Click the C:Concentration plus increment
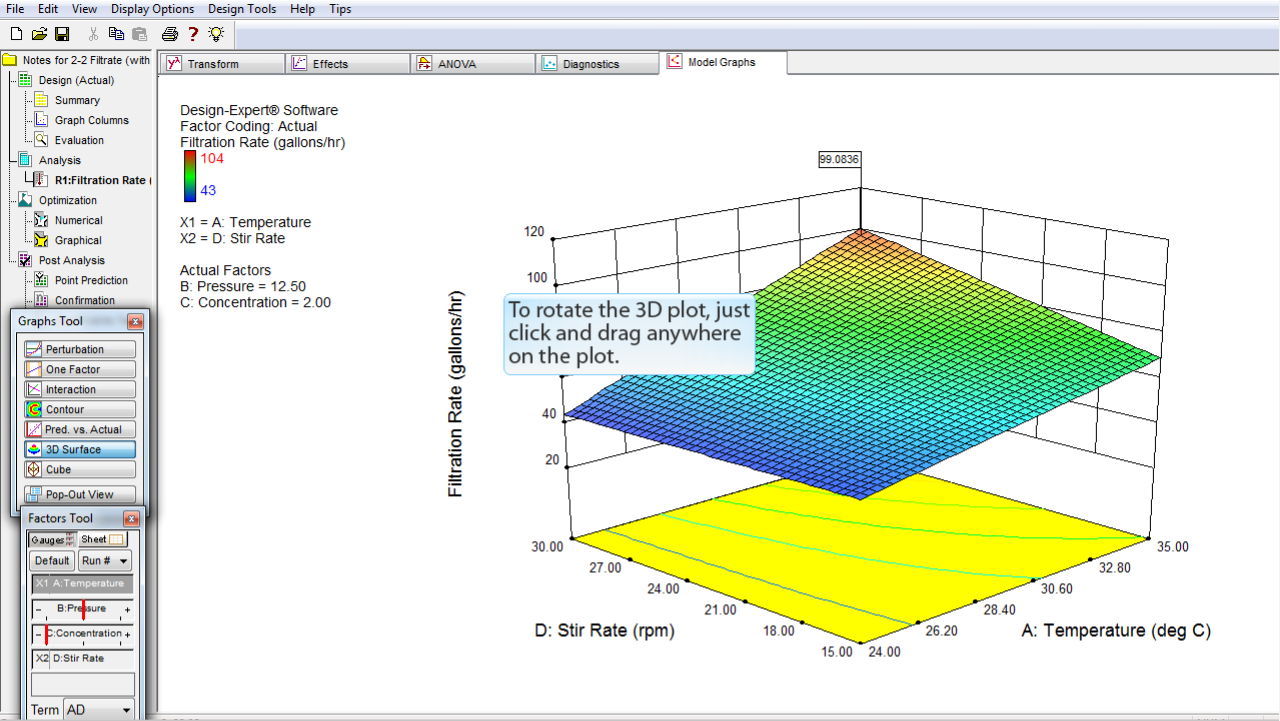Image resolution: width=1280 pixels, height=721 pixels. coord(127,634)
